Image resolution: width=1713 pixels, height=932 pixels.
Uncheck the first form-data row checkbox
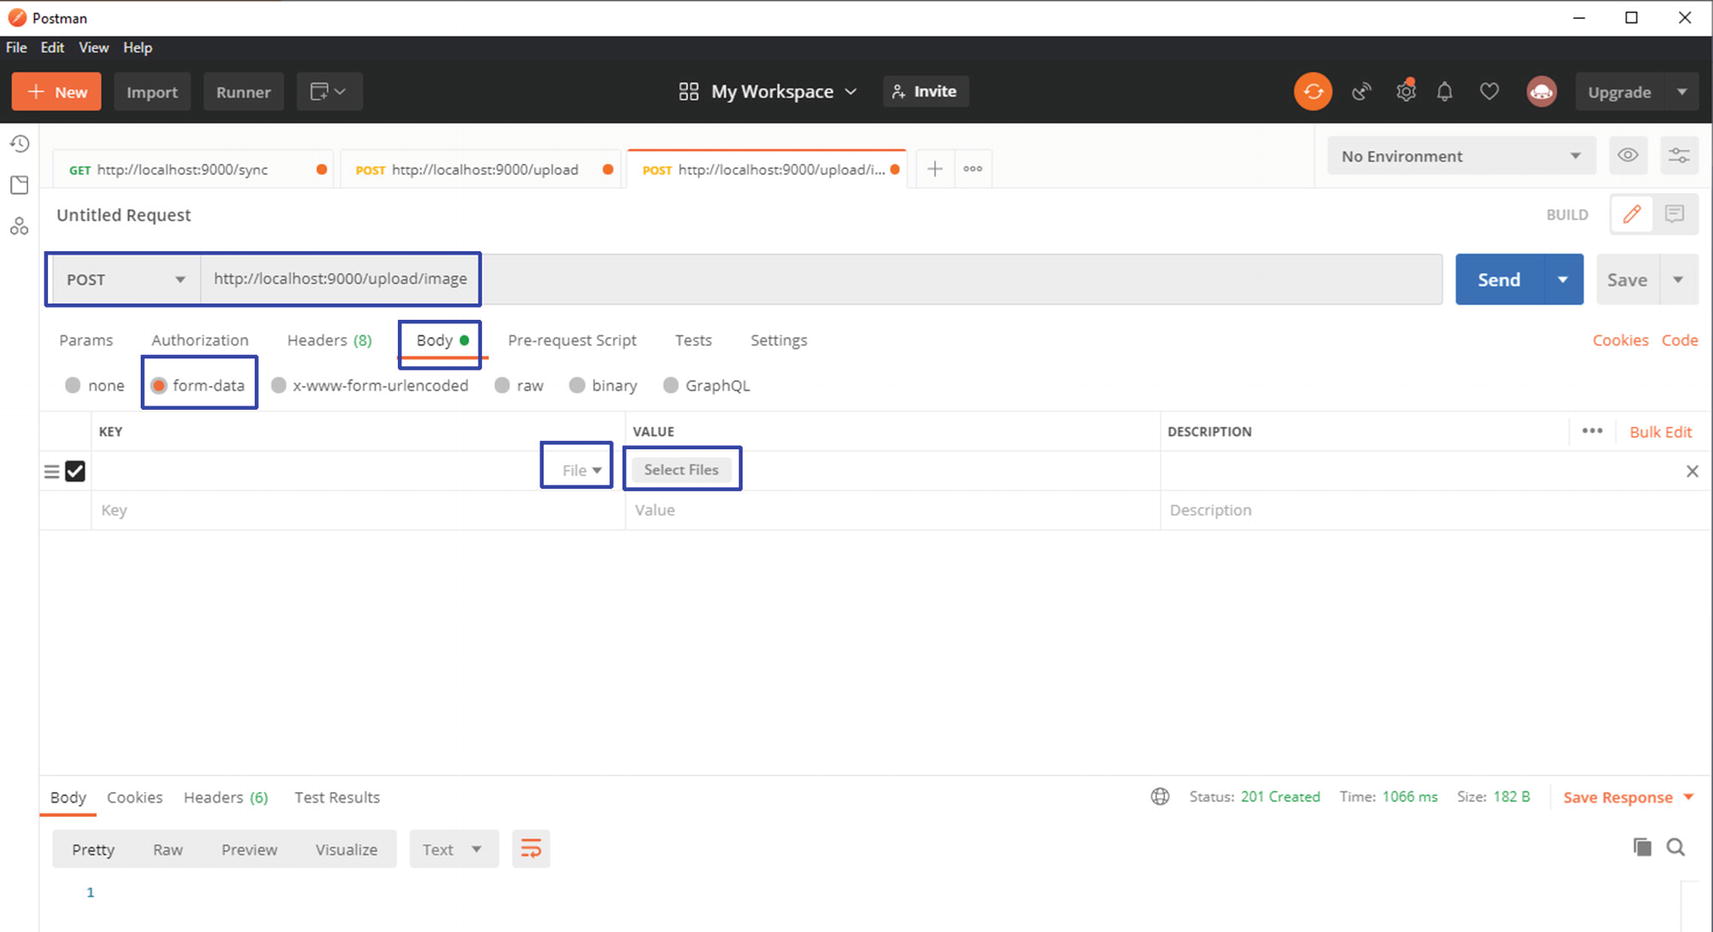tap(75, 471)
